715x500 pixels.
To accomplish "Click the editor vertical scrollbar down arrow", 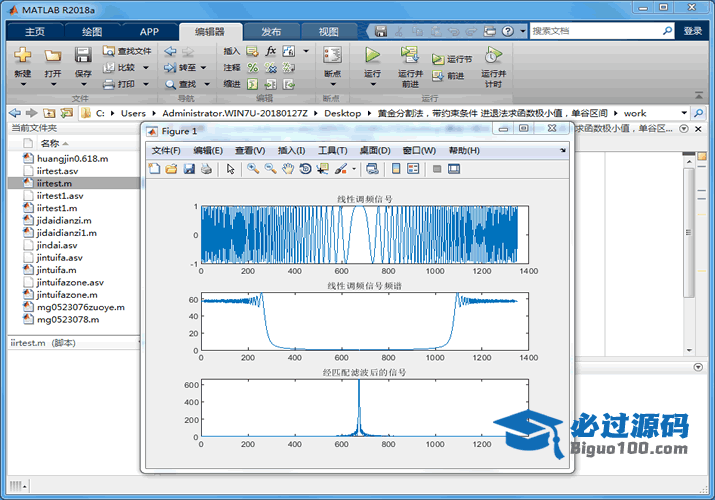I will tap(689, 351).
